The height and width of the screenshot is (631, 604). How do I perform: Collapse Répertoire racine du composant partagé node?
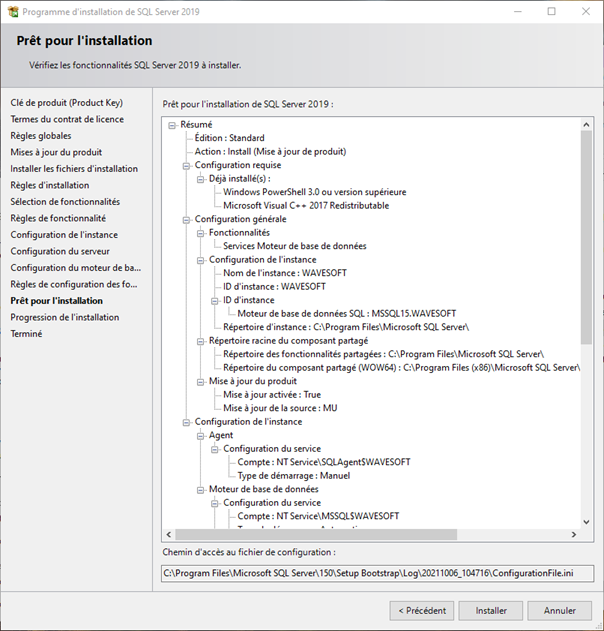(200, 342)
